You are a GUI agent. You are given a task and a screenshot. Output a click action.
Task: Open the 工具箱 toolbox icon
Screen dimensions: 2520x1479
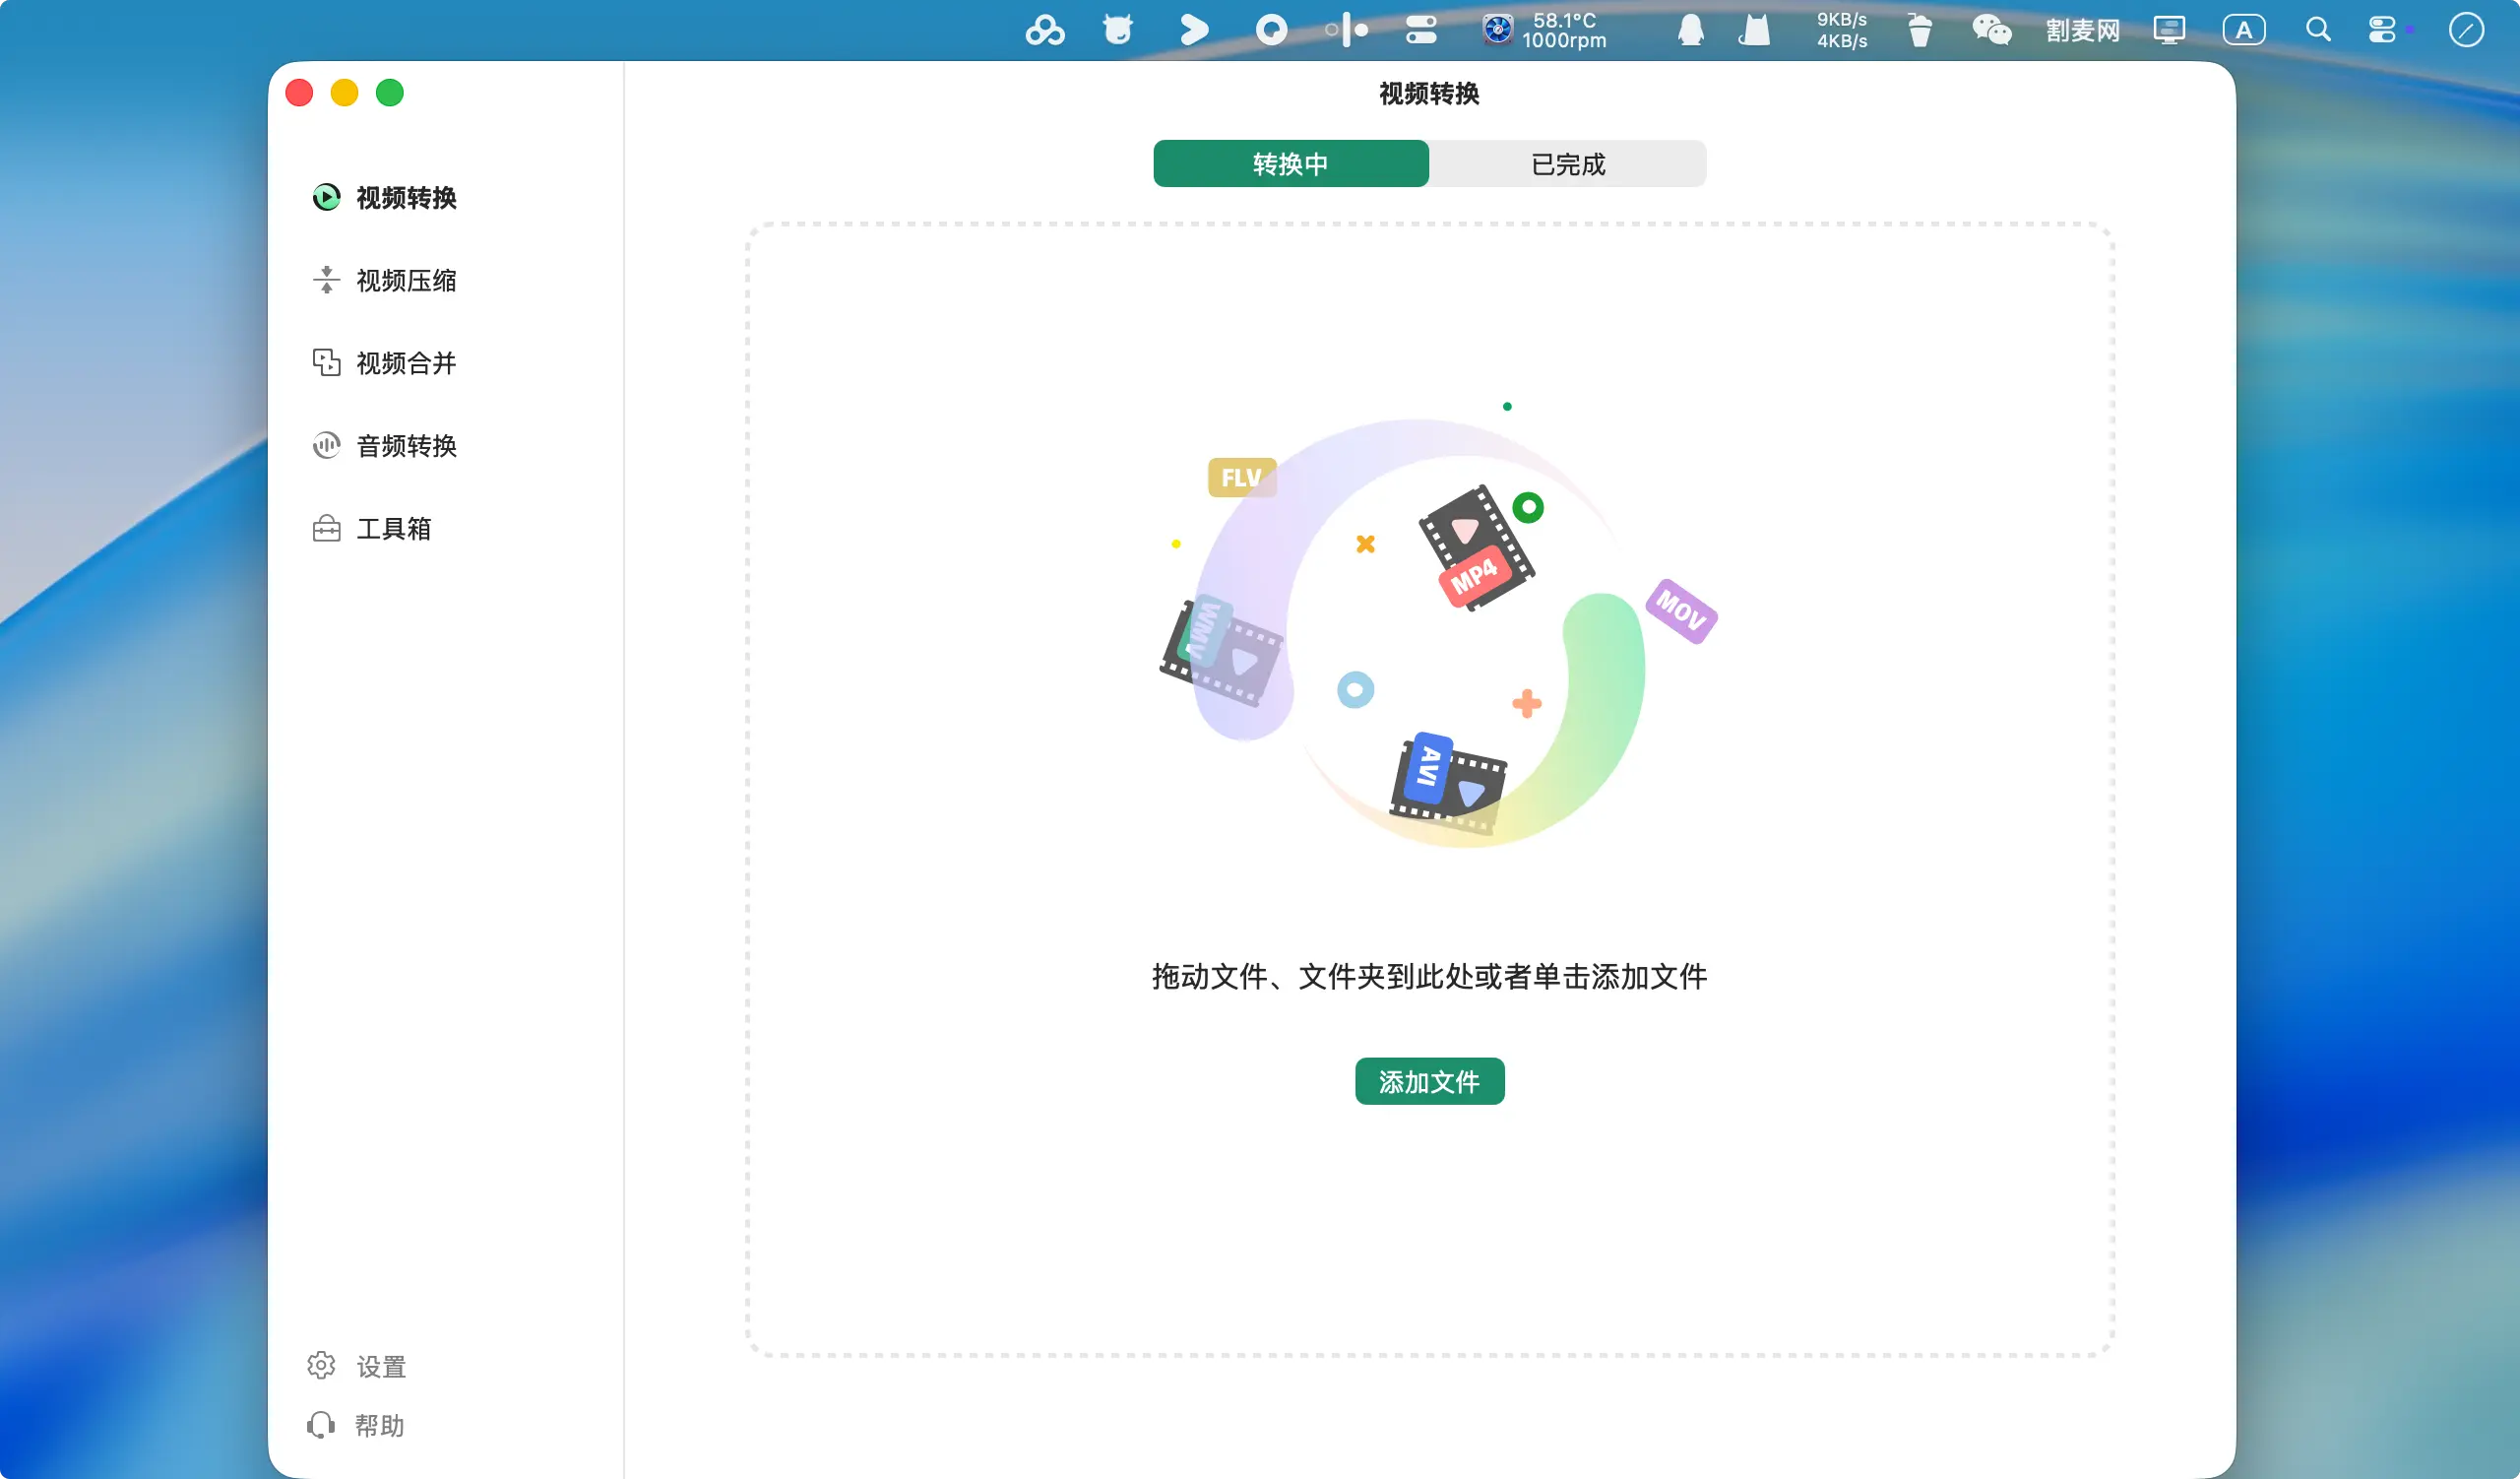[326, 528]
